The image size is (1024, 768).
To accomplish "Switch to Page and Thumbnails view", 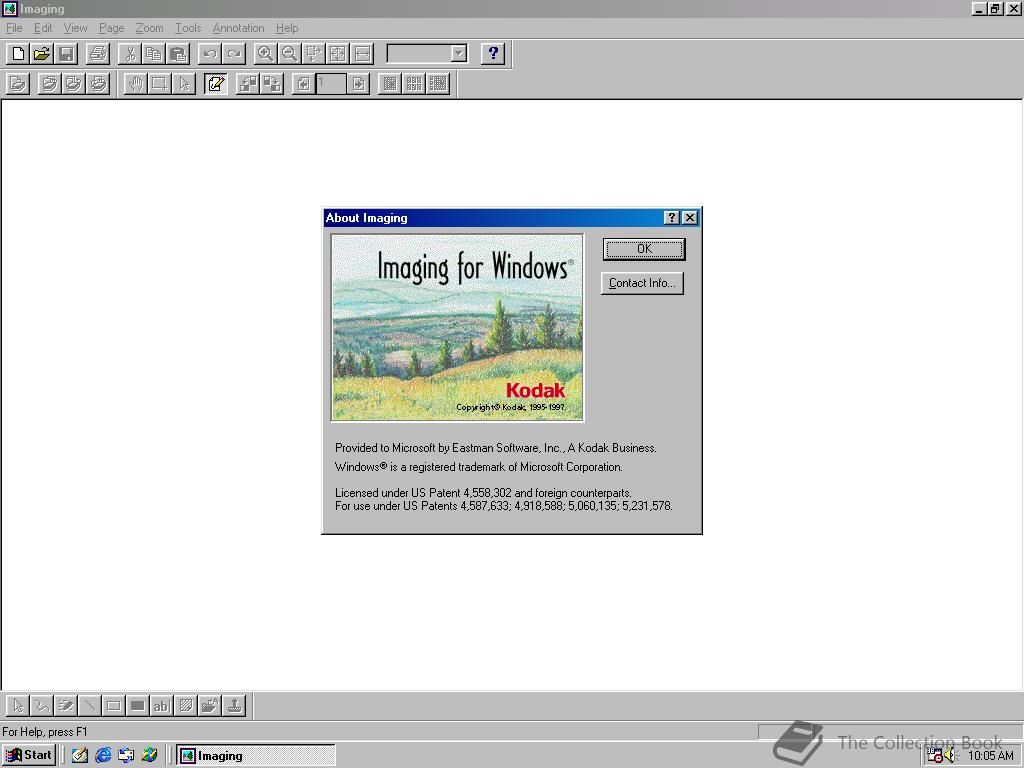I will 438,84.
